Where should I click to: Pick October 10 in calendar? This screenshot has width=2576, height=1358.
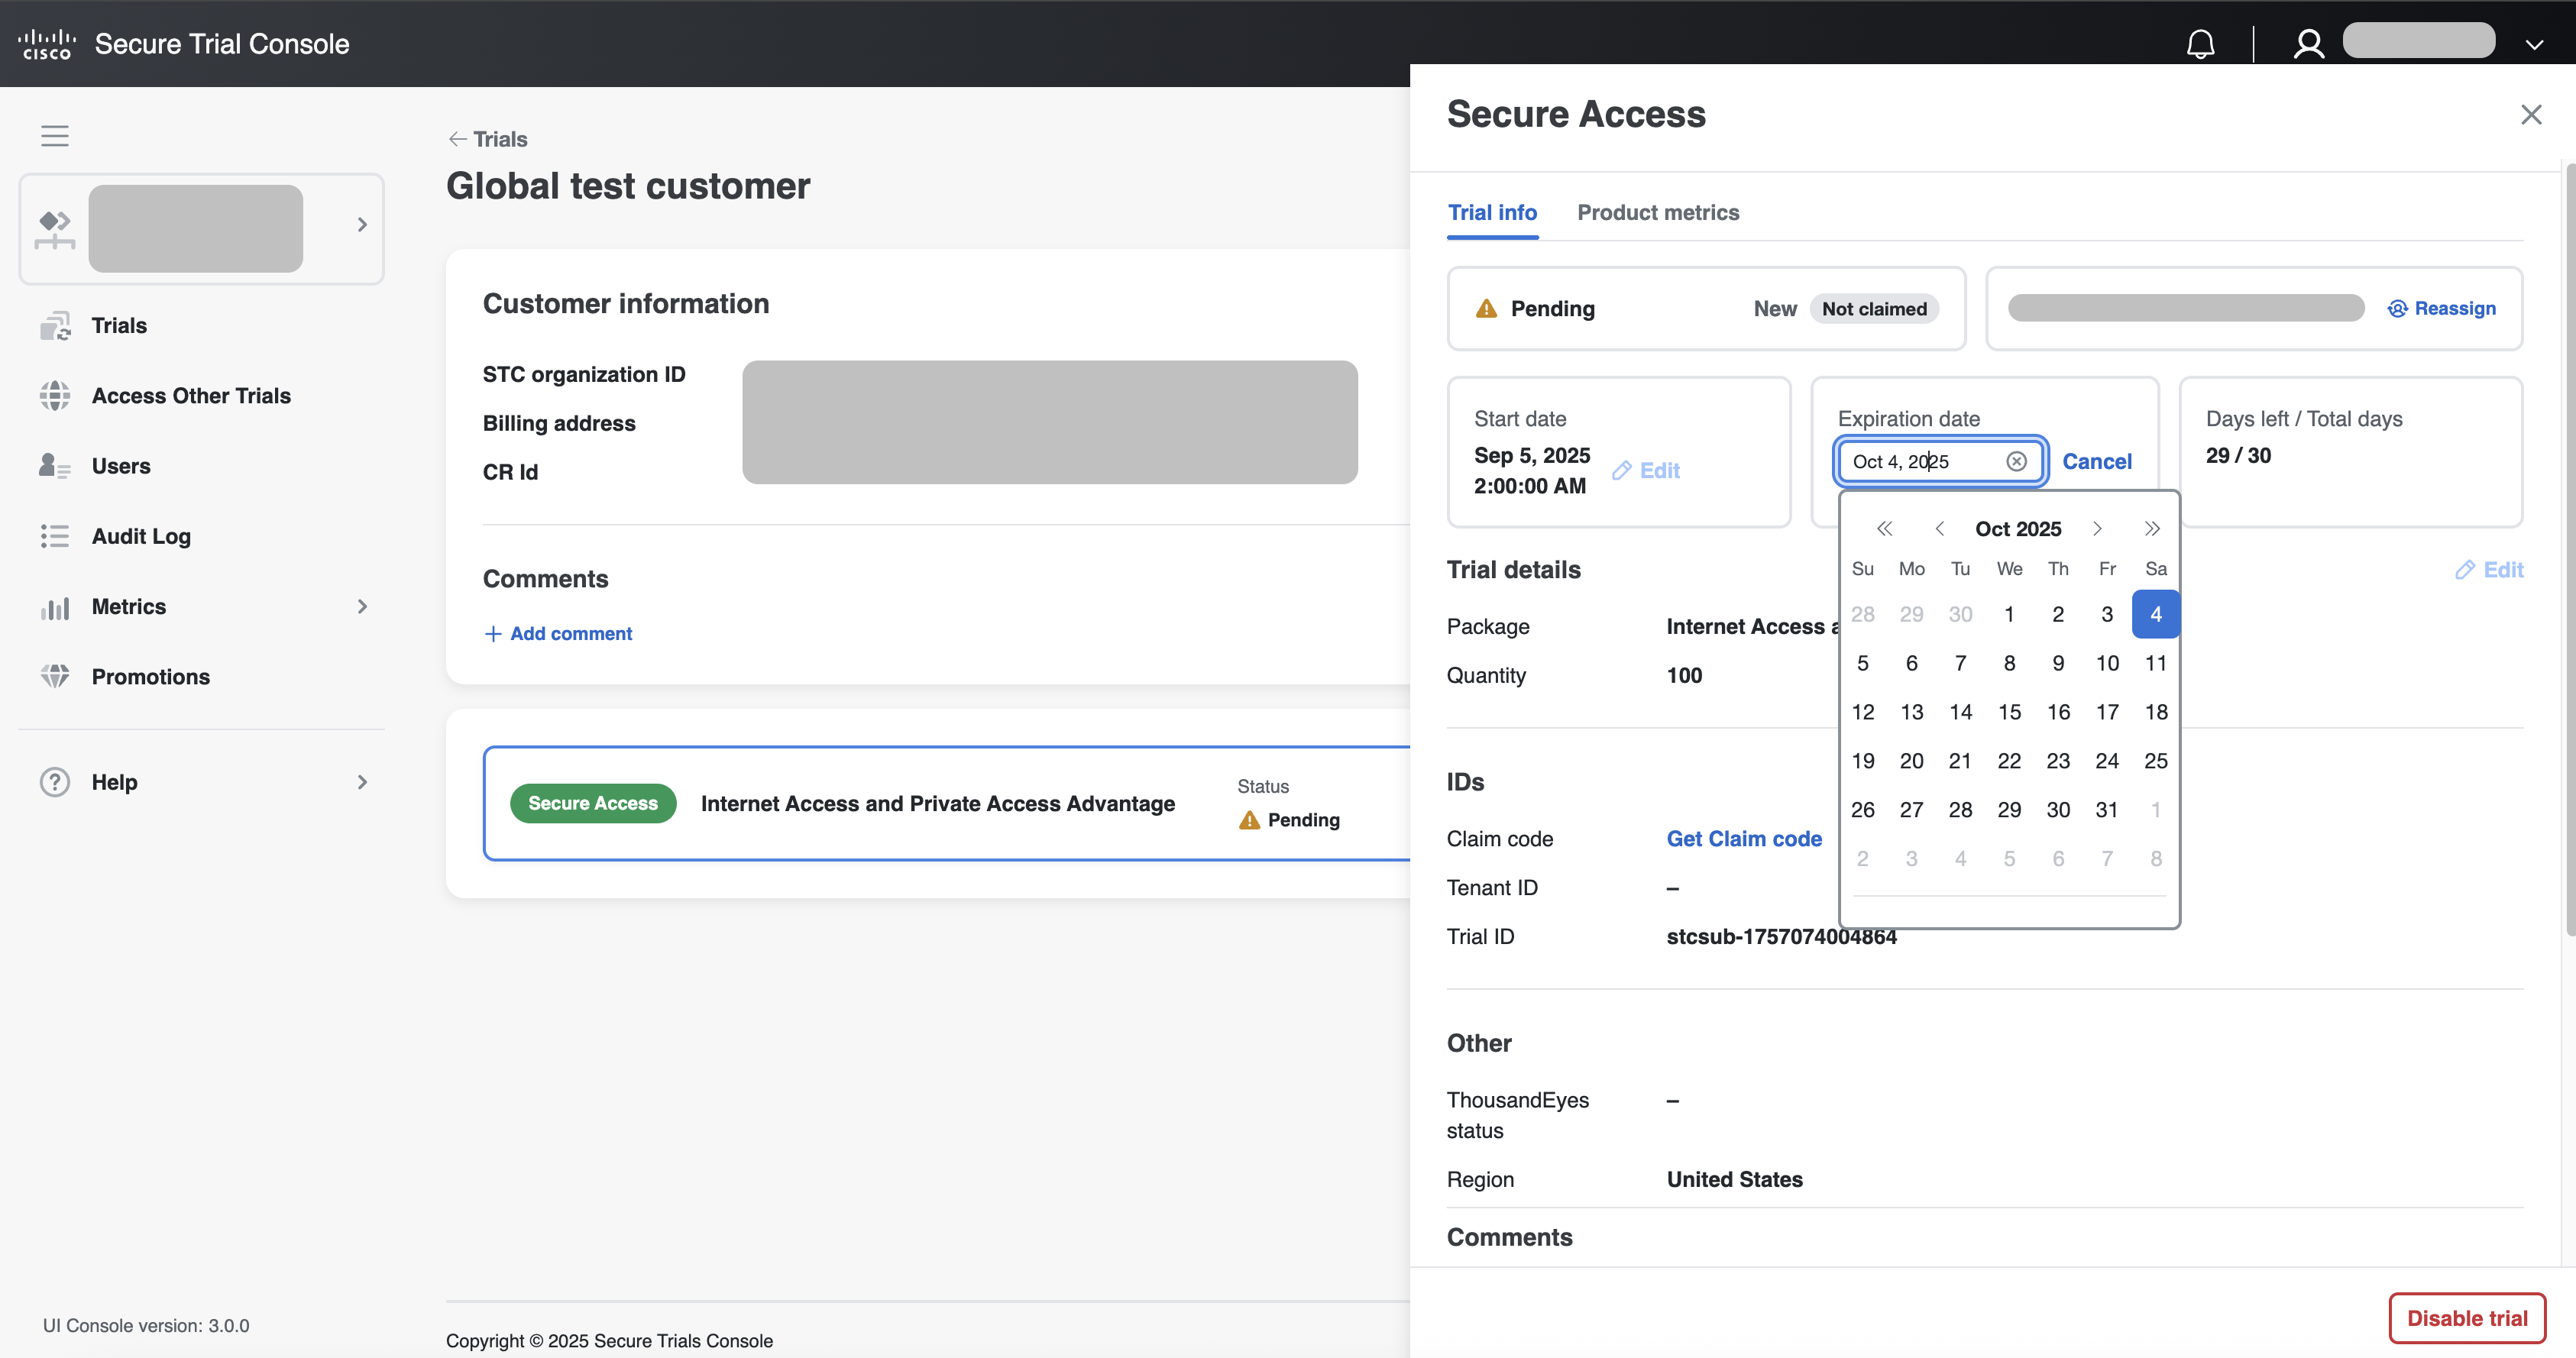tap(2106, 663)
